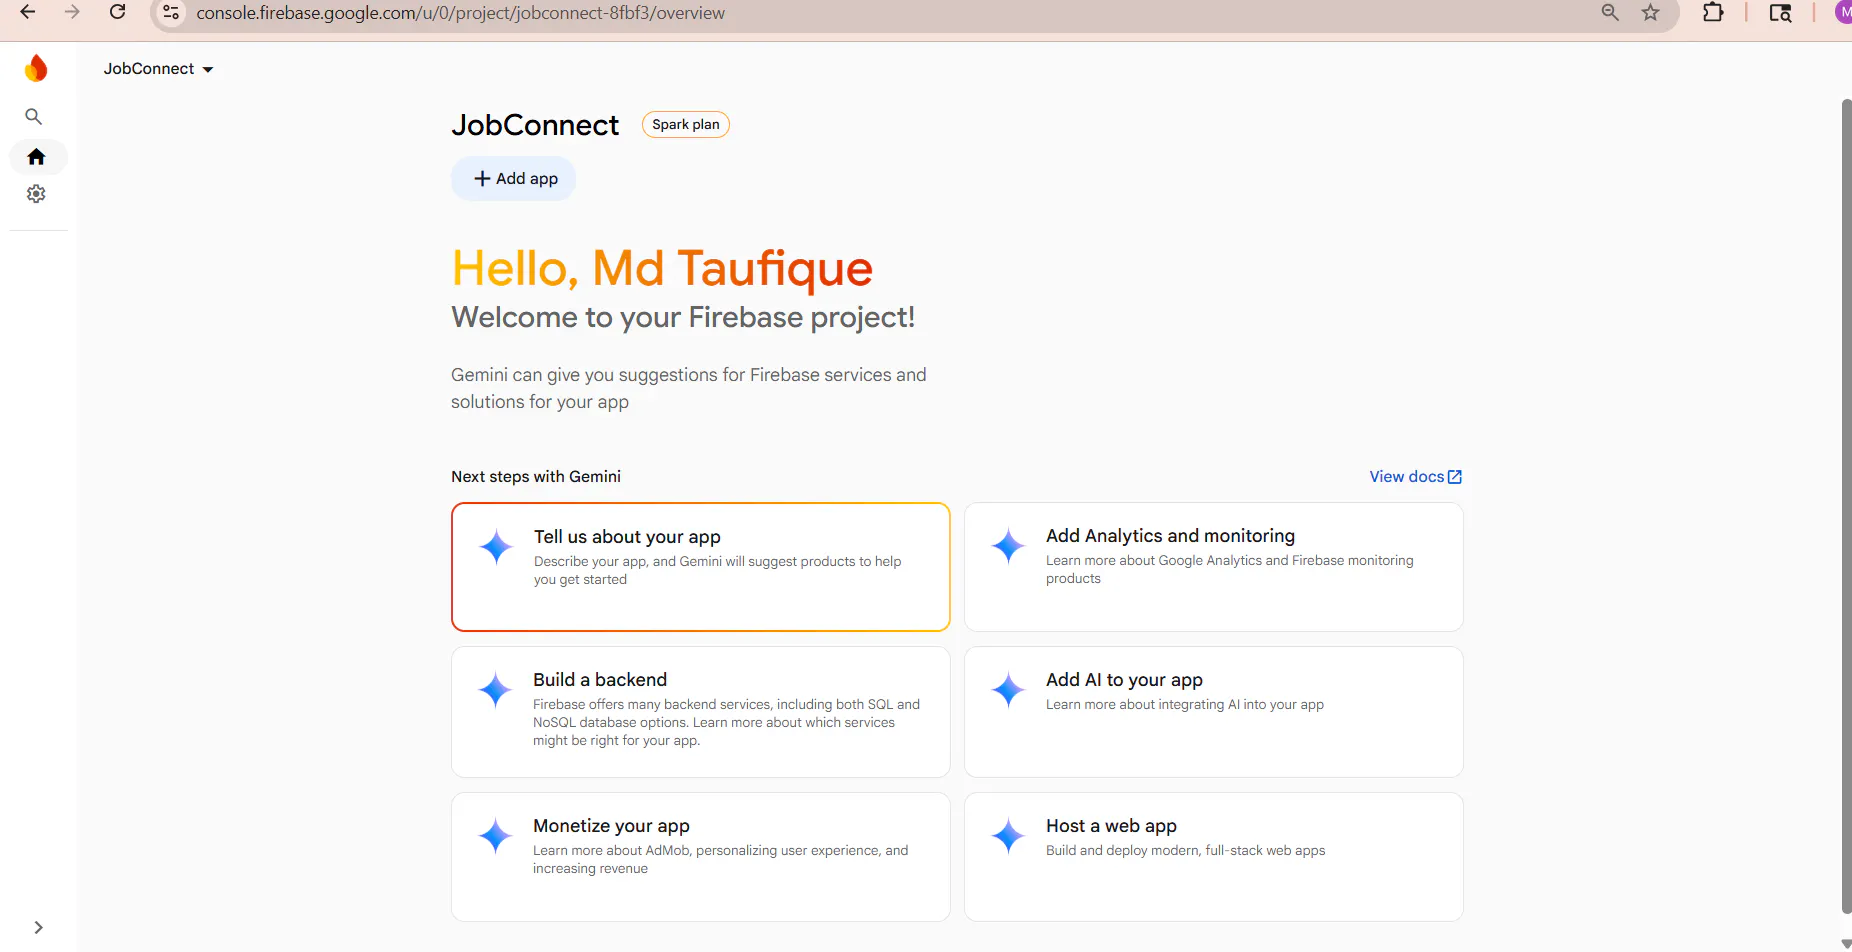Click the Welcome to your Firebase project text
This screenshot has width=1852, height=952.
[683, 318]
